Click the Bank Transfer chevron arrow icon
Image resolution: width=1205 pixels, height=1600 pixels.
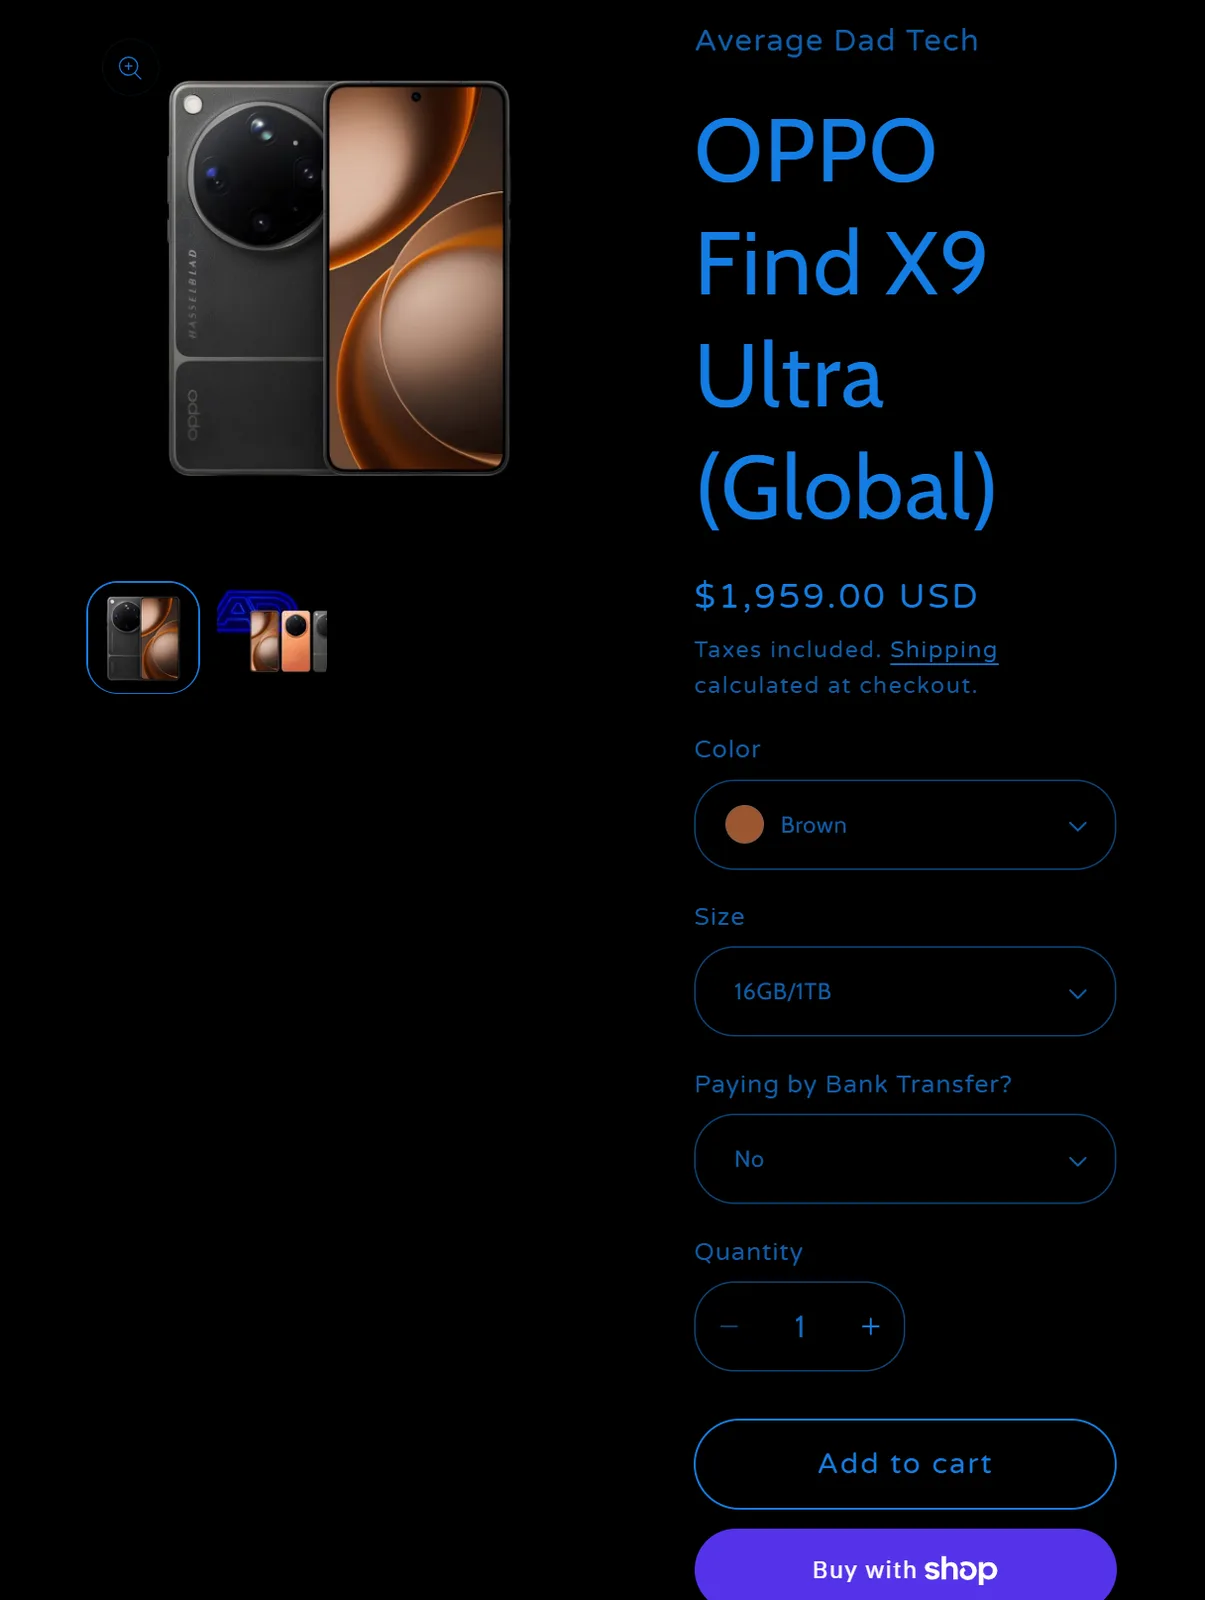coord(1077,1161)
